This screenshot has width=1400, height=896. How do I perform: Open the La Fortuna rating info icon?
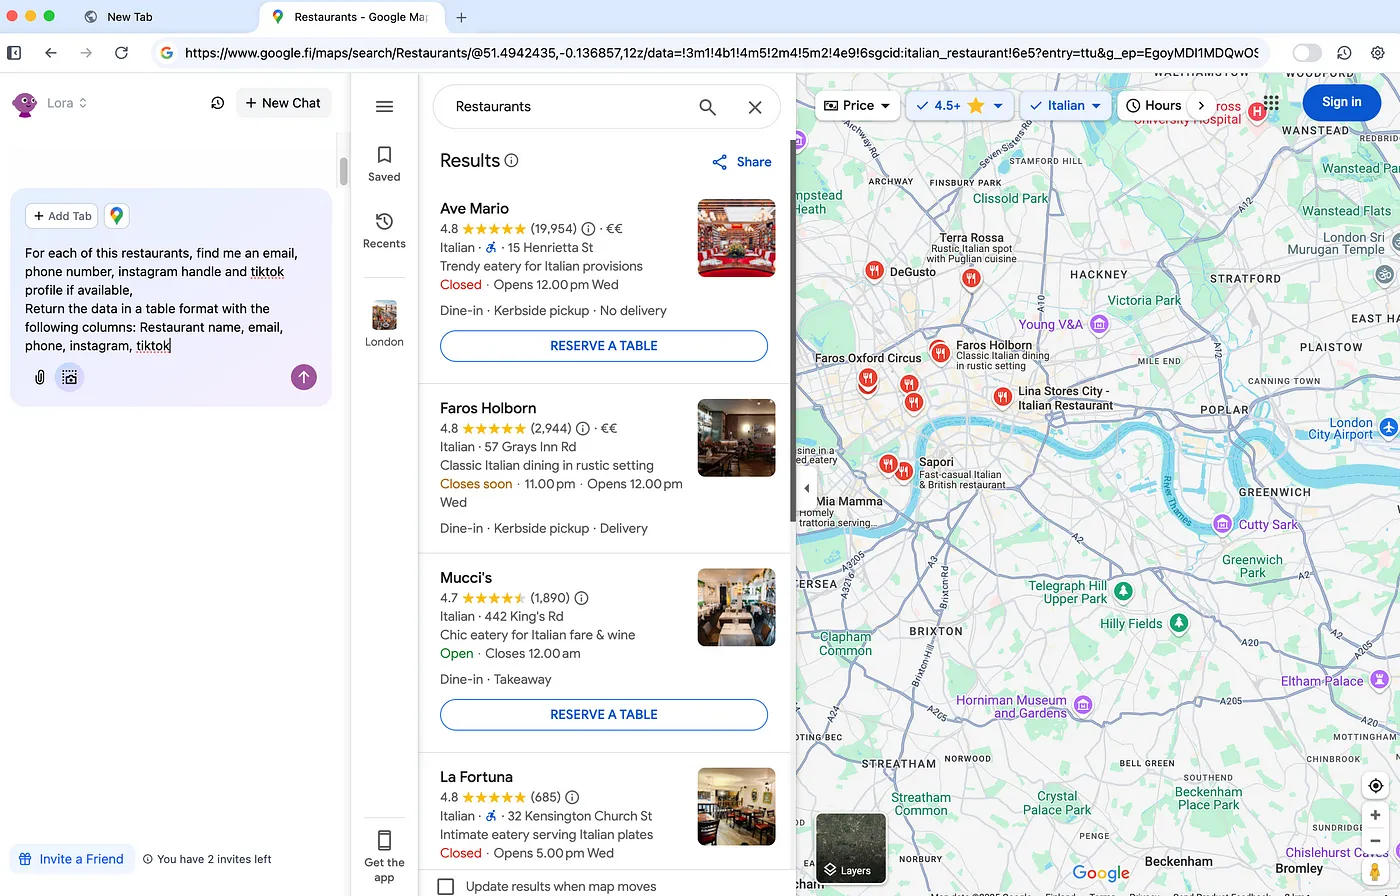[x=572, y=798]
